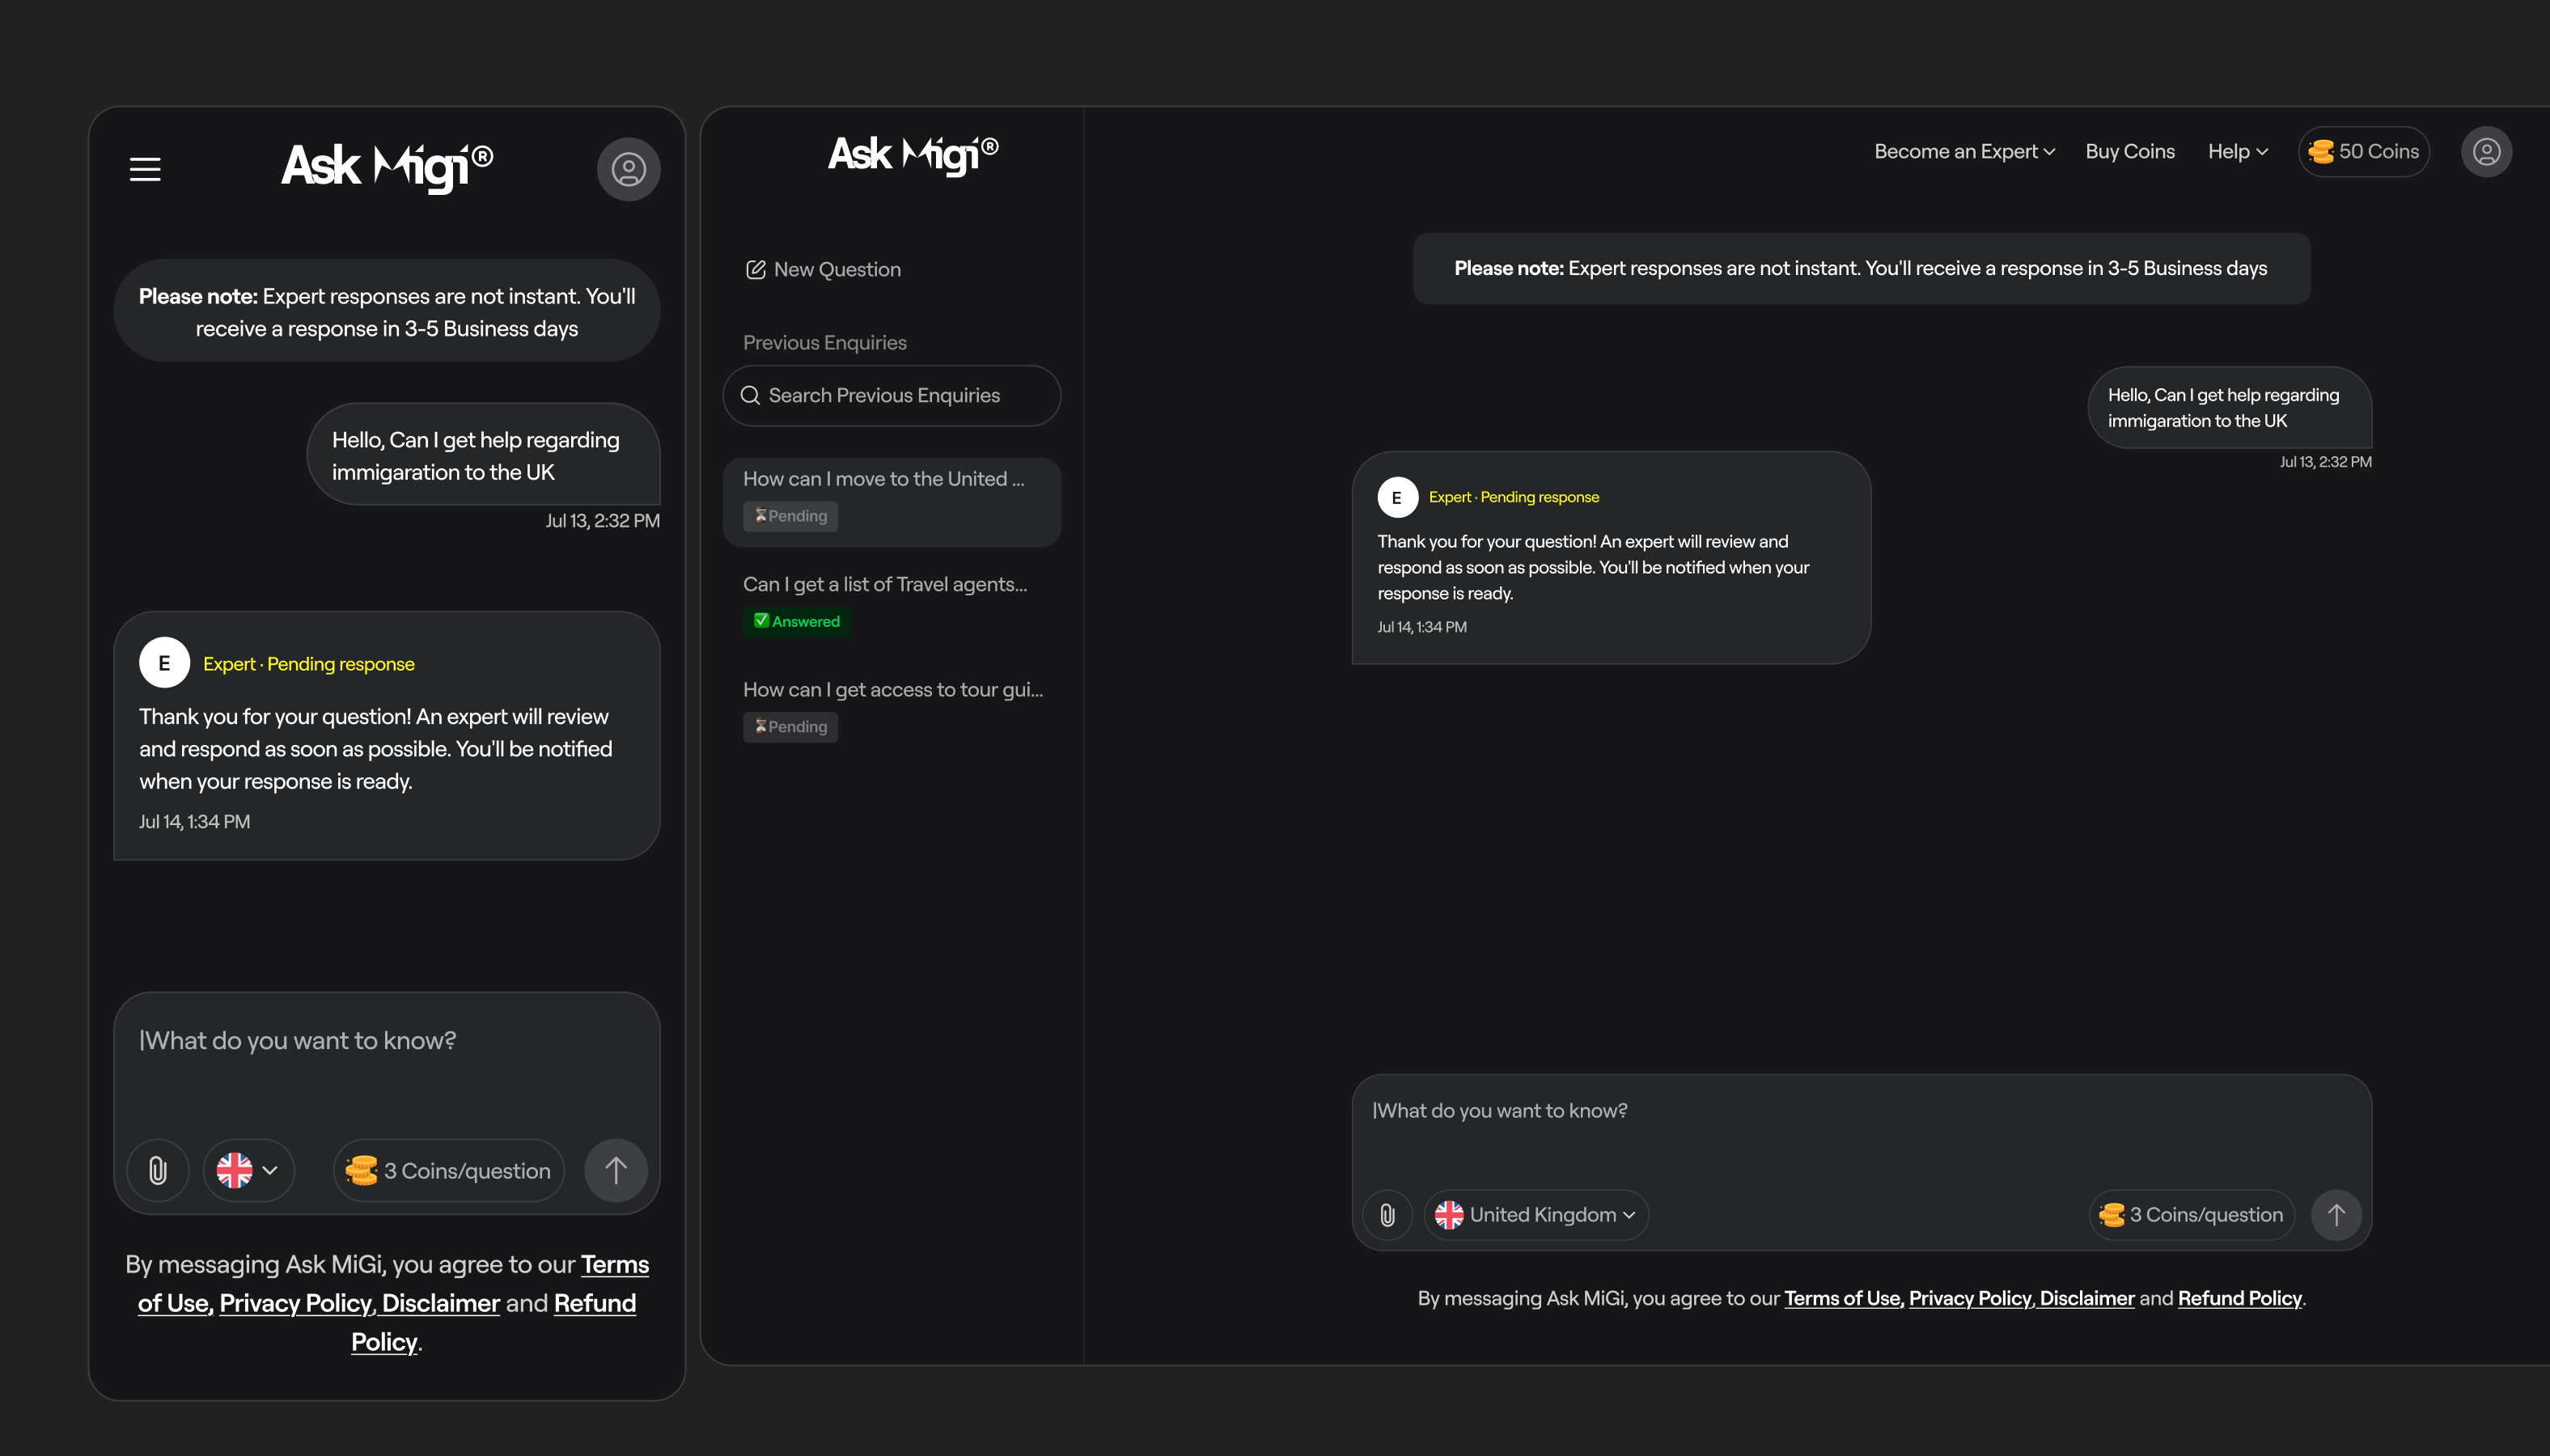Click the desktop paperclip attachment icon
The width and height of the screenshot is (2550, 1456).
(1387, 1214)
